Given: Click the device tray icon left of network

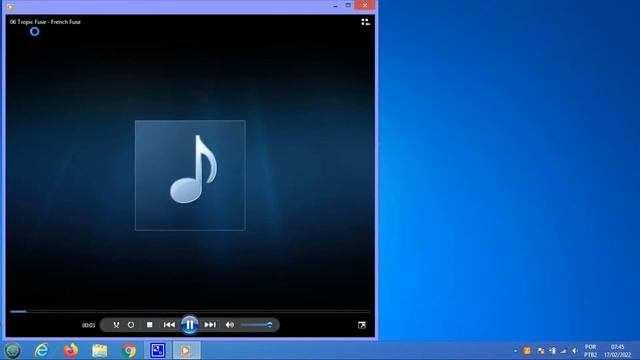Looking at the screenshot, I should tap(552, 351).
